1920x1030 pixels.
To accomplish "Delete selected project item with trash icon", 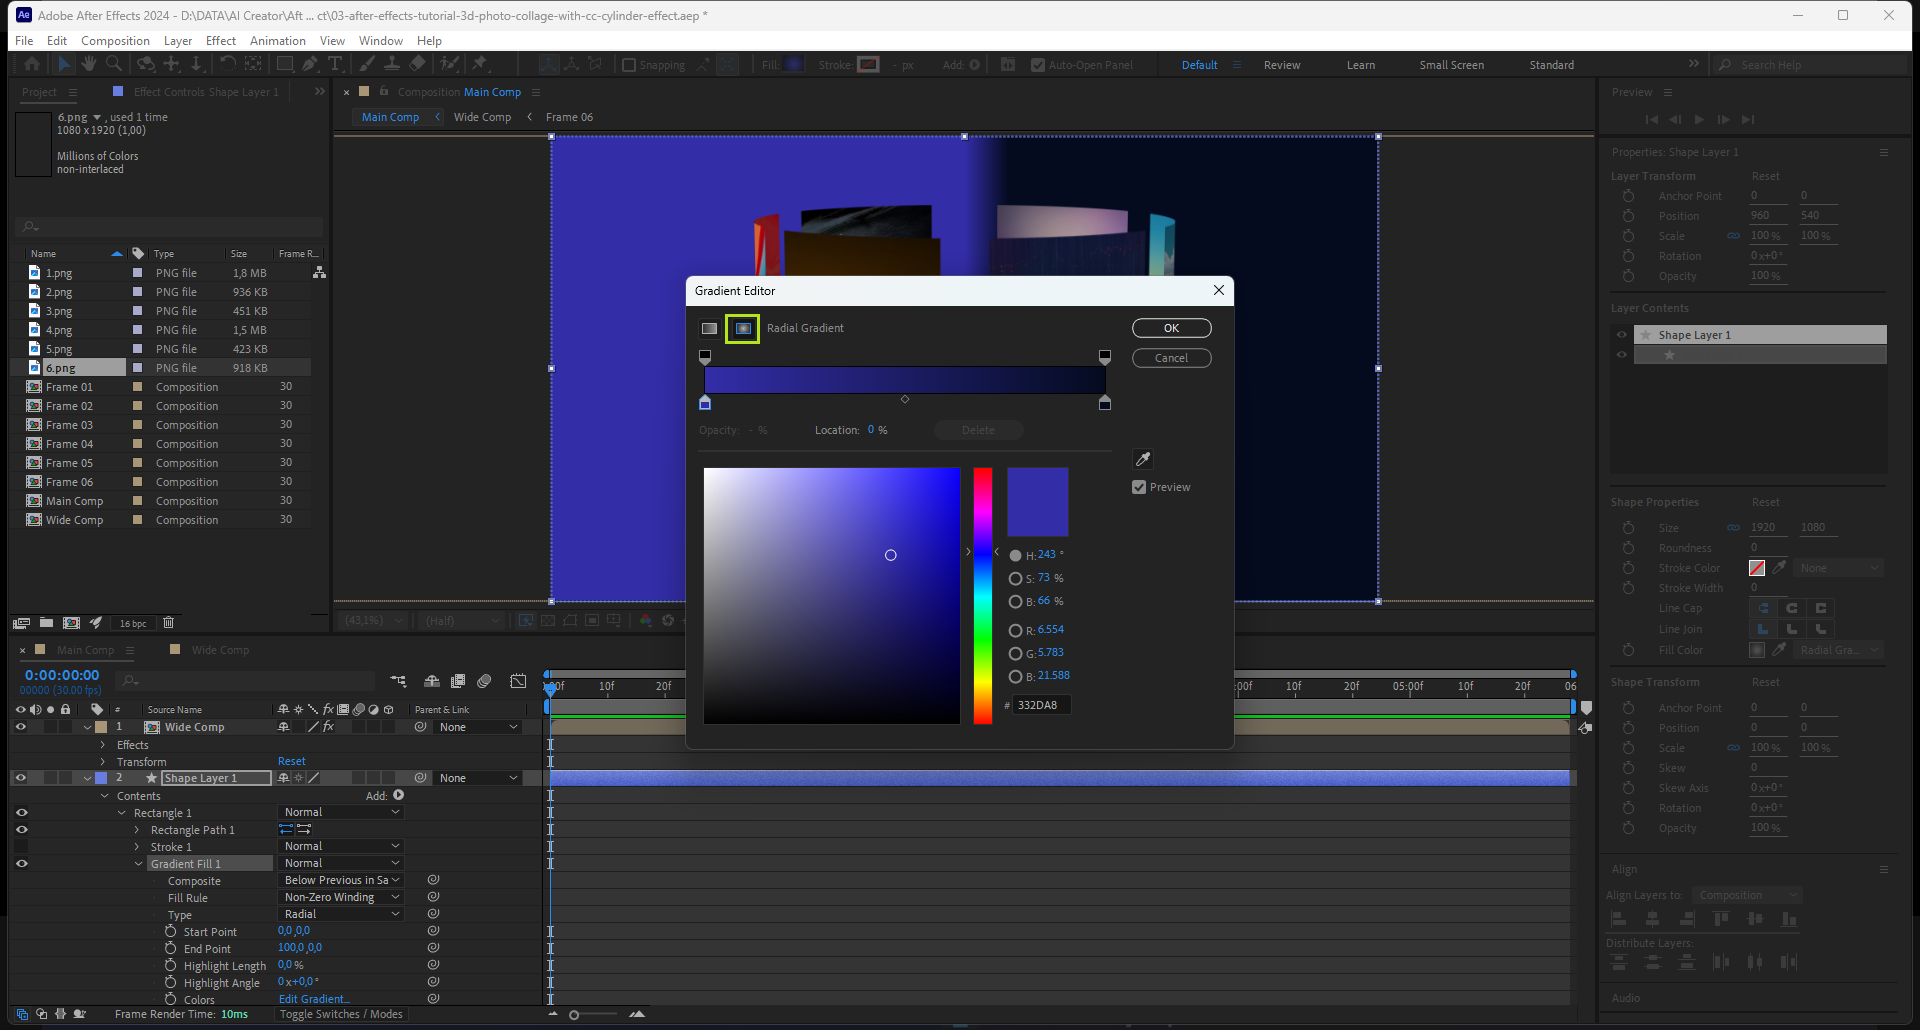I will [168, 623].
